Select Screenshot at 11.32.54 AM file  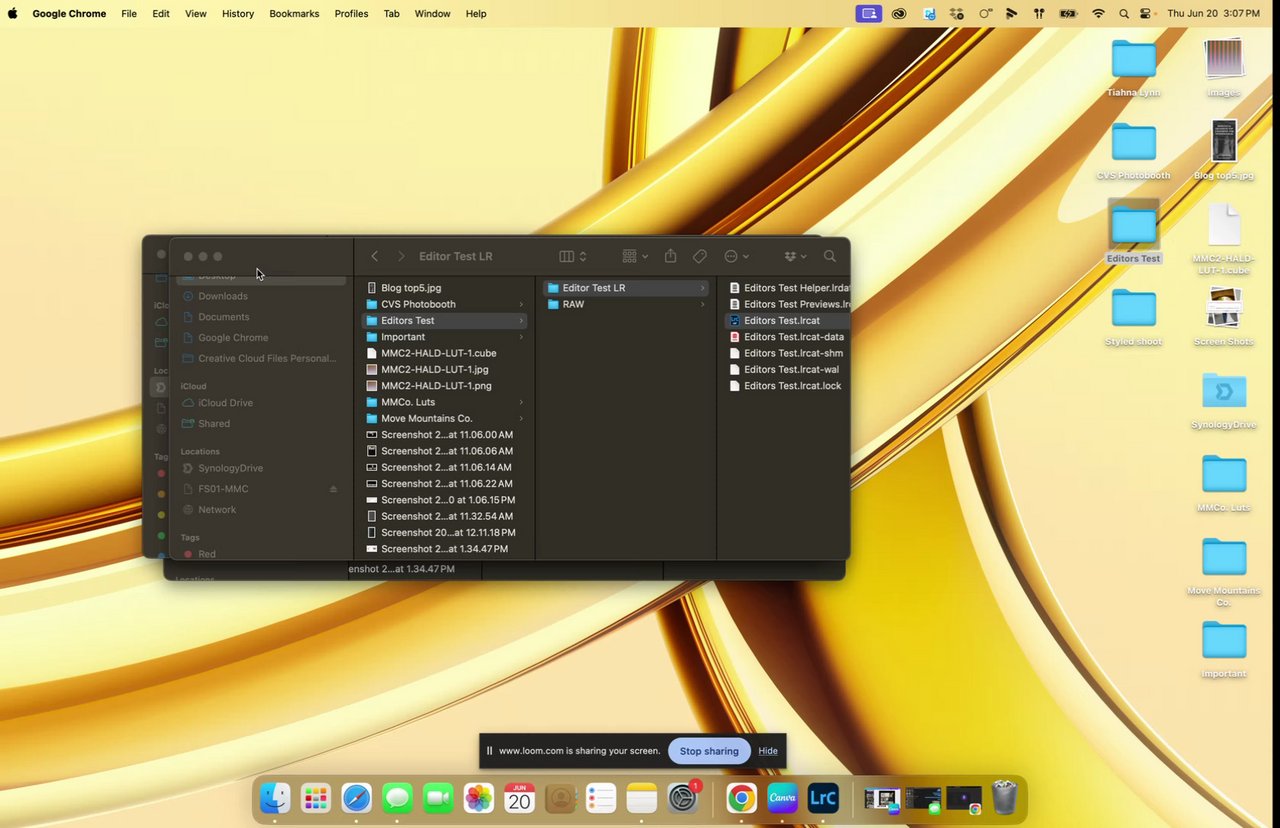(x=445, y=516)
